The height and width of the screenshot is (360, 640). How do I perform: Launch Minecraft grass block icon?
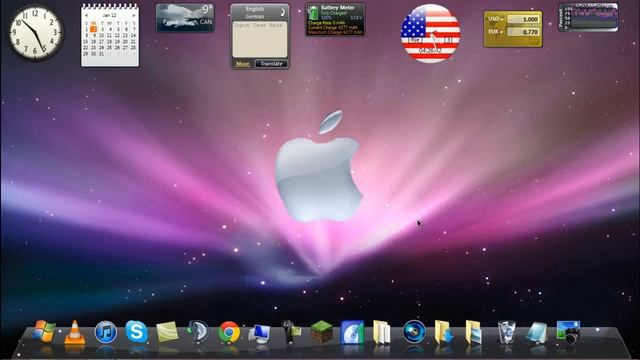pyautogui.click(x=321, y=331)
